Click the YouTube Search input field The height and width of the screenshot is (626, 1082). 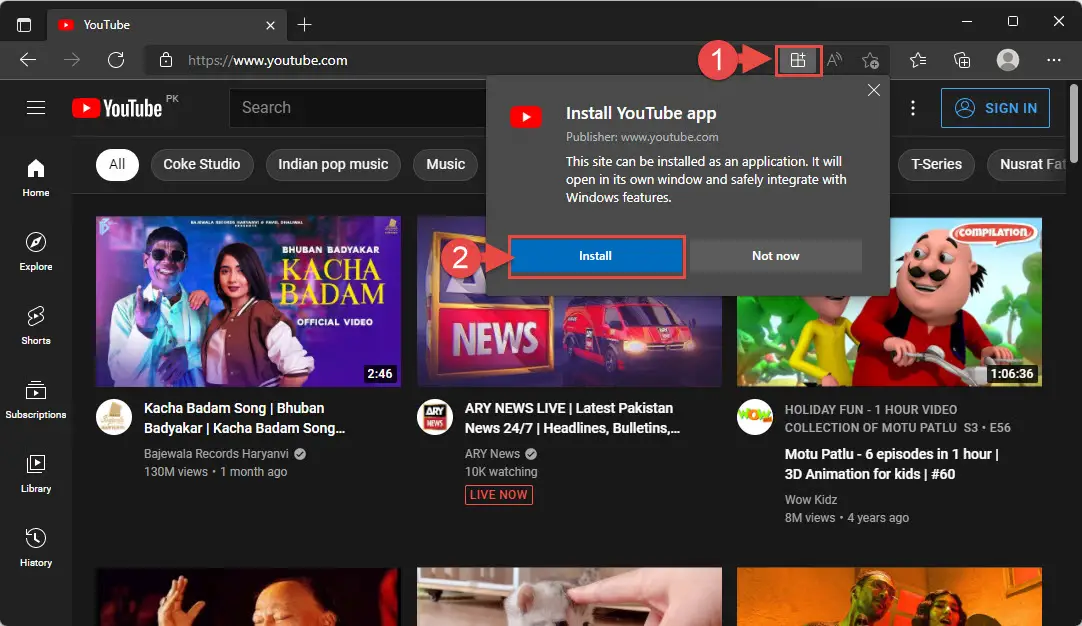[357, 108]
